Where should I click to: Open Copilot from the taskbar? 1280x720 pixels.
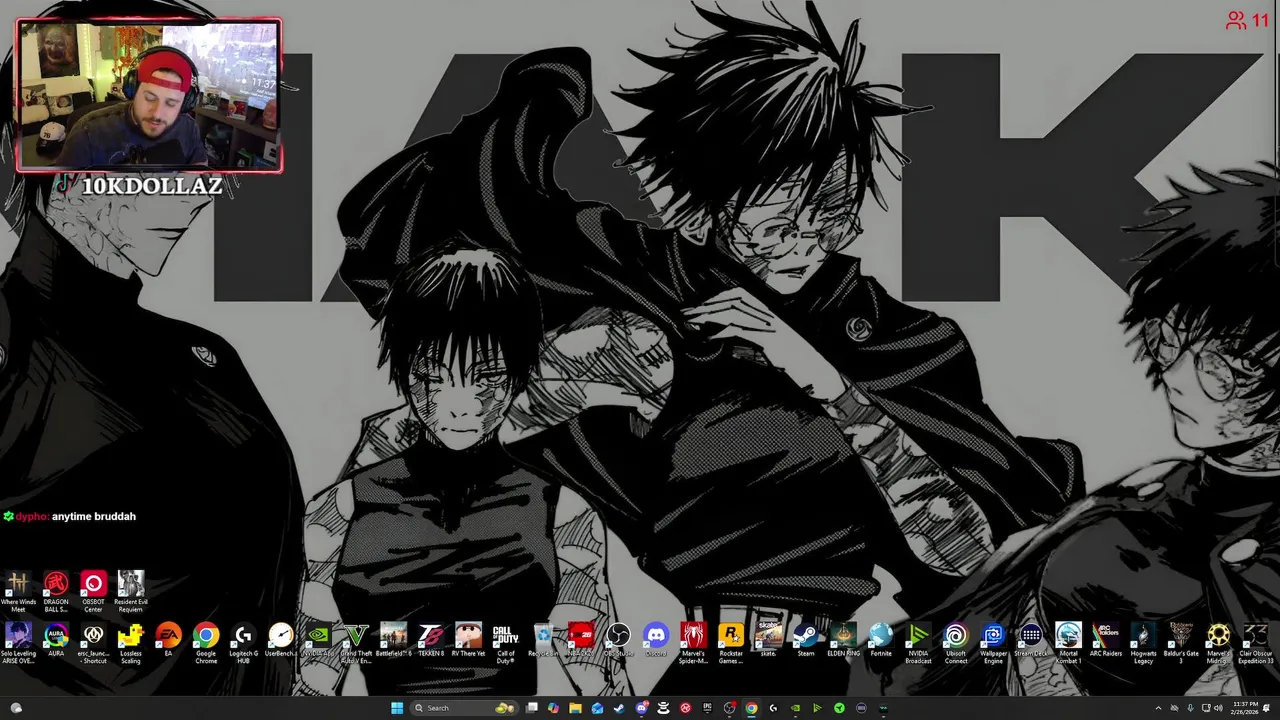553,708
